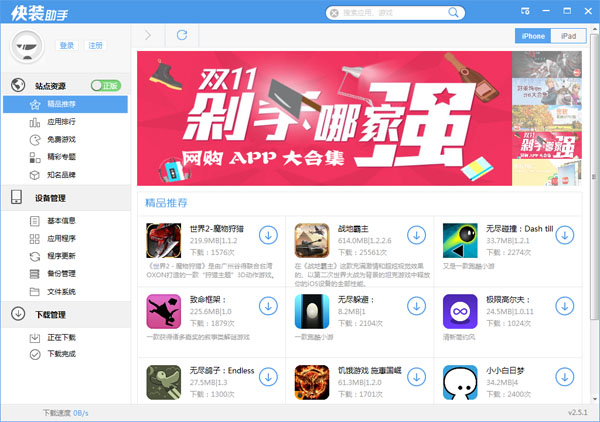Image resolution: width=600 pixels, height=422 pixels.
Task: Open 应用程序 applications list
Action: [x=61, y=238]
